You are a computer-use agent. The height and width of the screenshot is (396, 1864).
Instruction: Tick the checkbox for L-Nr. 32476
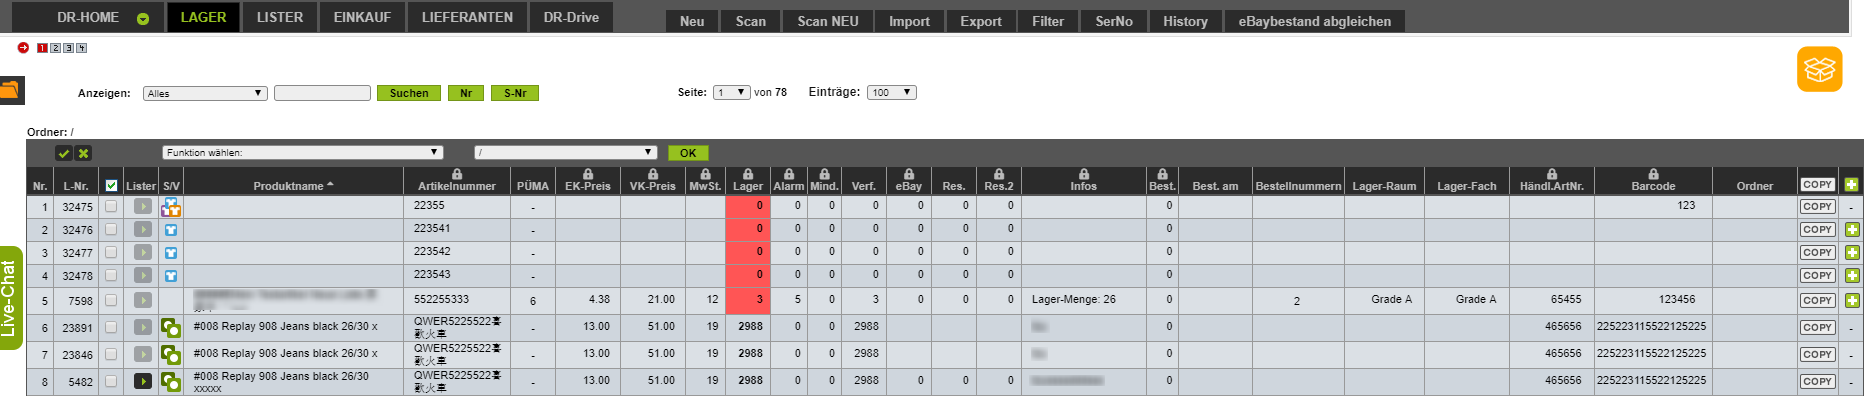click(111, 229)
